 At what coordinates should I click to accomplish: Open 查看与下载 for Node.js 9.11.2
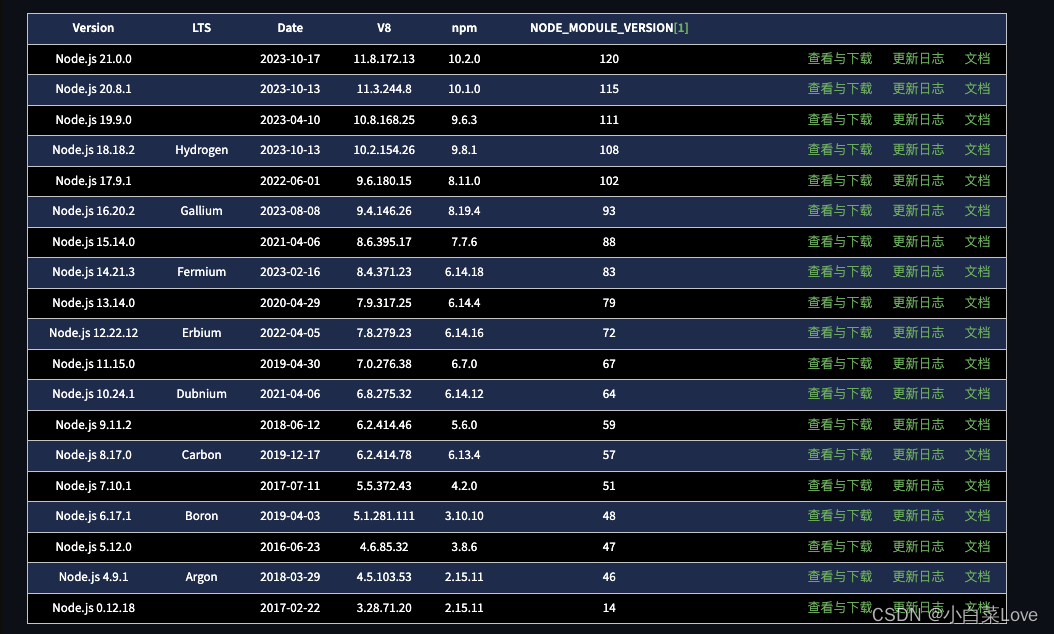click(x=840, y=425)
